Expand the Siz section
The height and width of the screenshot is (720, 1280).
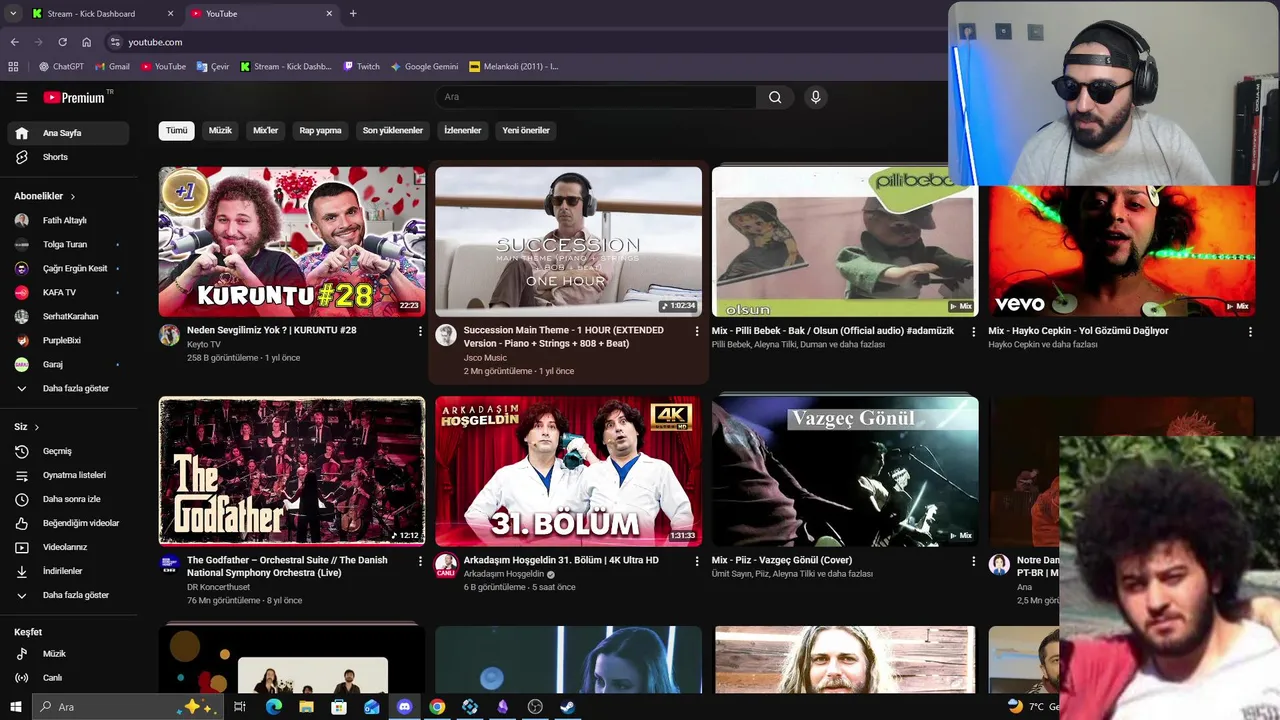click(27, 427)
